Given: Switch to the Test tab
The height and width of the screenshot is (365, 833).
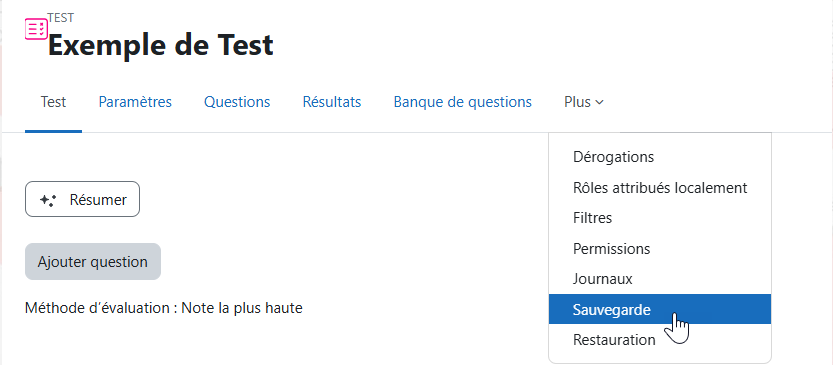Looking at the screenshot, I should [53, 102].
